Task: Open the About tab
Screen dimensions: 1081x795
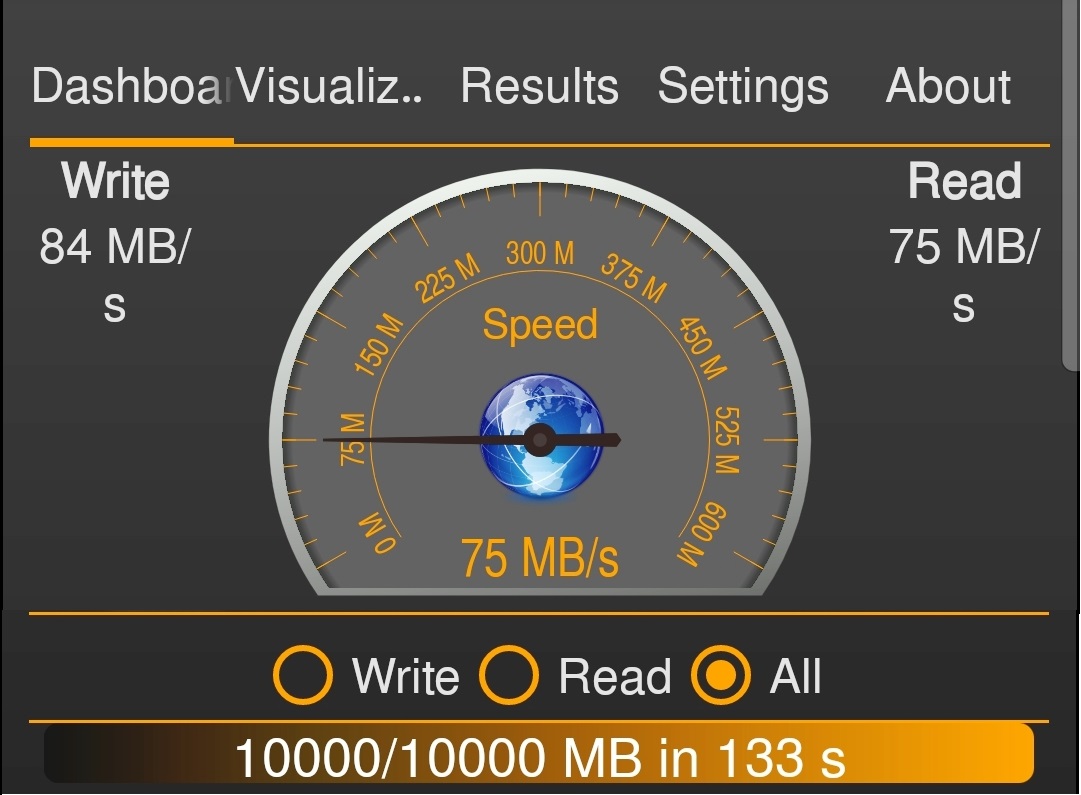Action: [x=948, y=87]
